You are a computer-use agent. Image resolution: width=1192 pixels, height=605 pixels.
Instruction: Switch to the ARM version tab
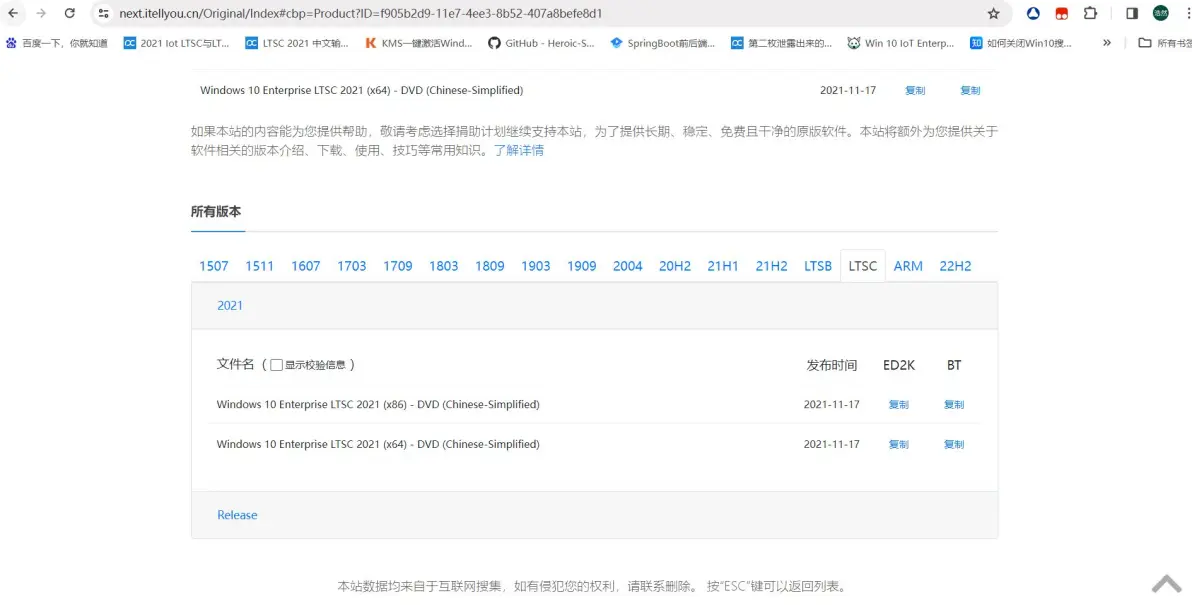coord(908,266)
